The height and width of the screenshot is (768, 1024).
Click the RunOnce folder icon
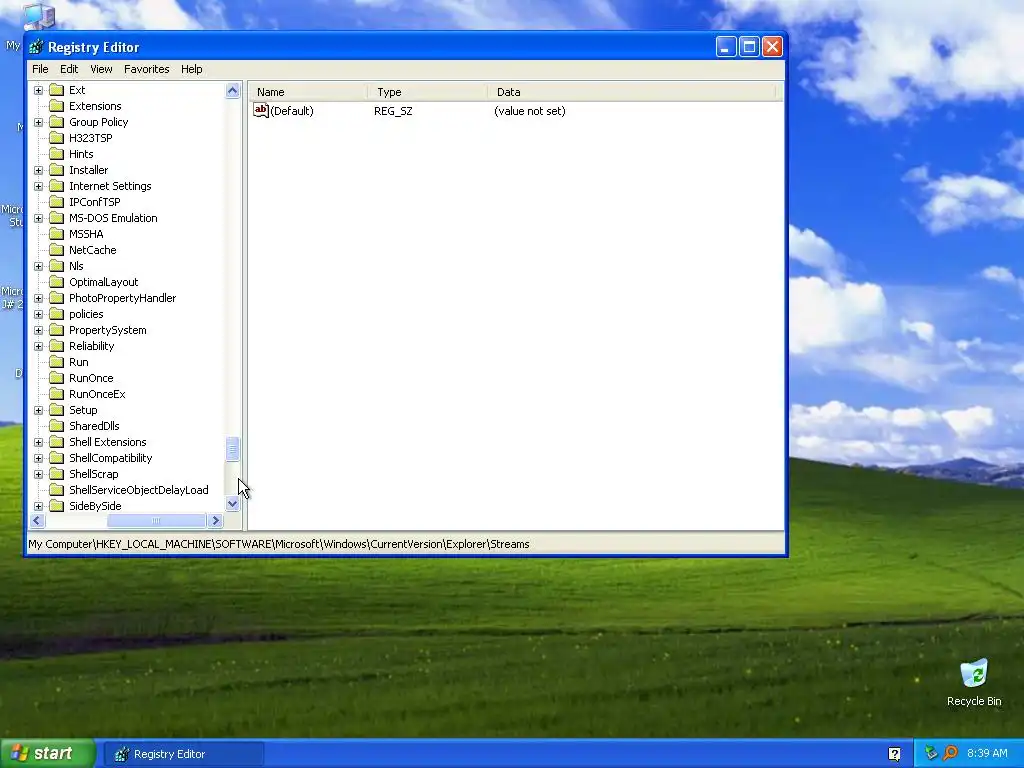tap(57, 378)
